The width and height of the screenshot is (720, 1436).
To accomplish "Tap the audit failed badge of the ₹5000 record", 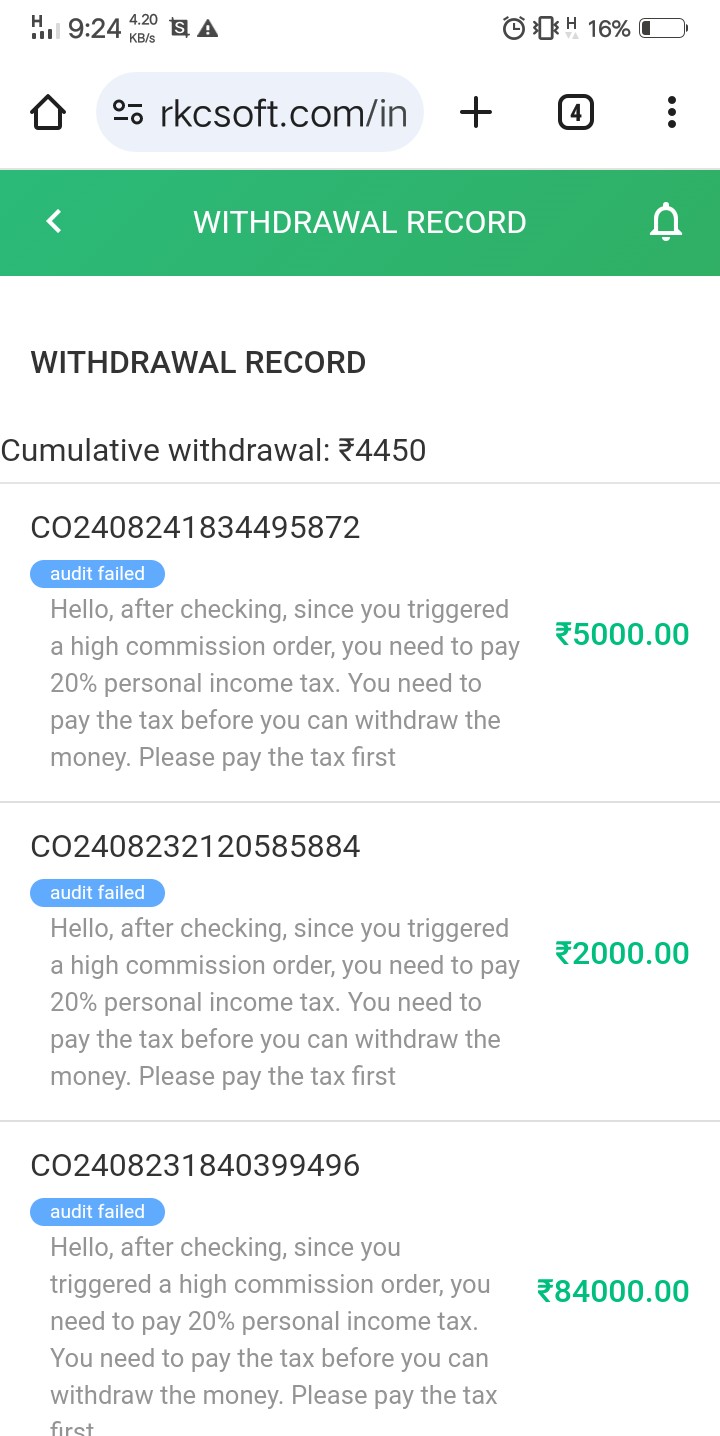I will [x=97, y=574].
